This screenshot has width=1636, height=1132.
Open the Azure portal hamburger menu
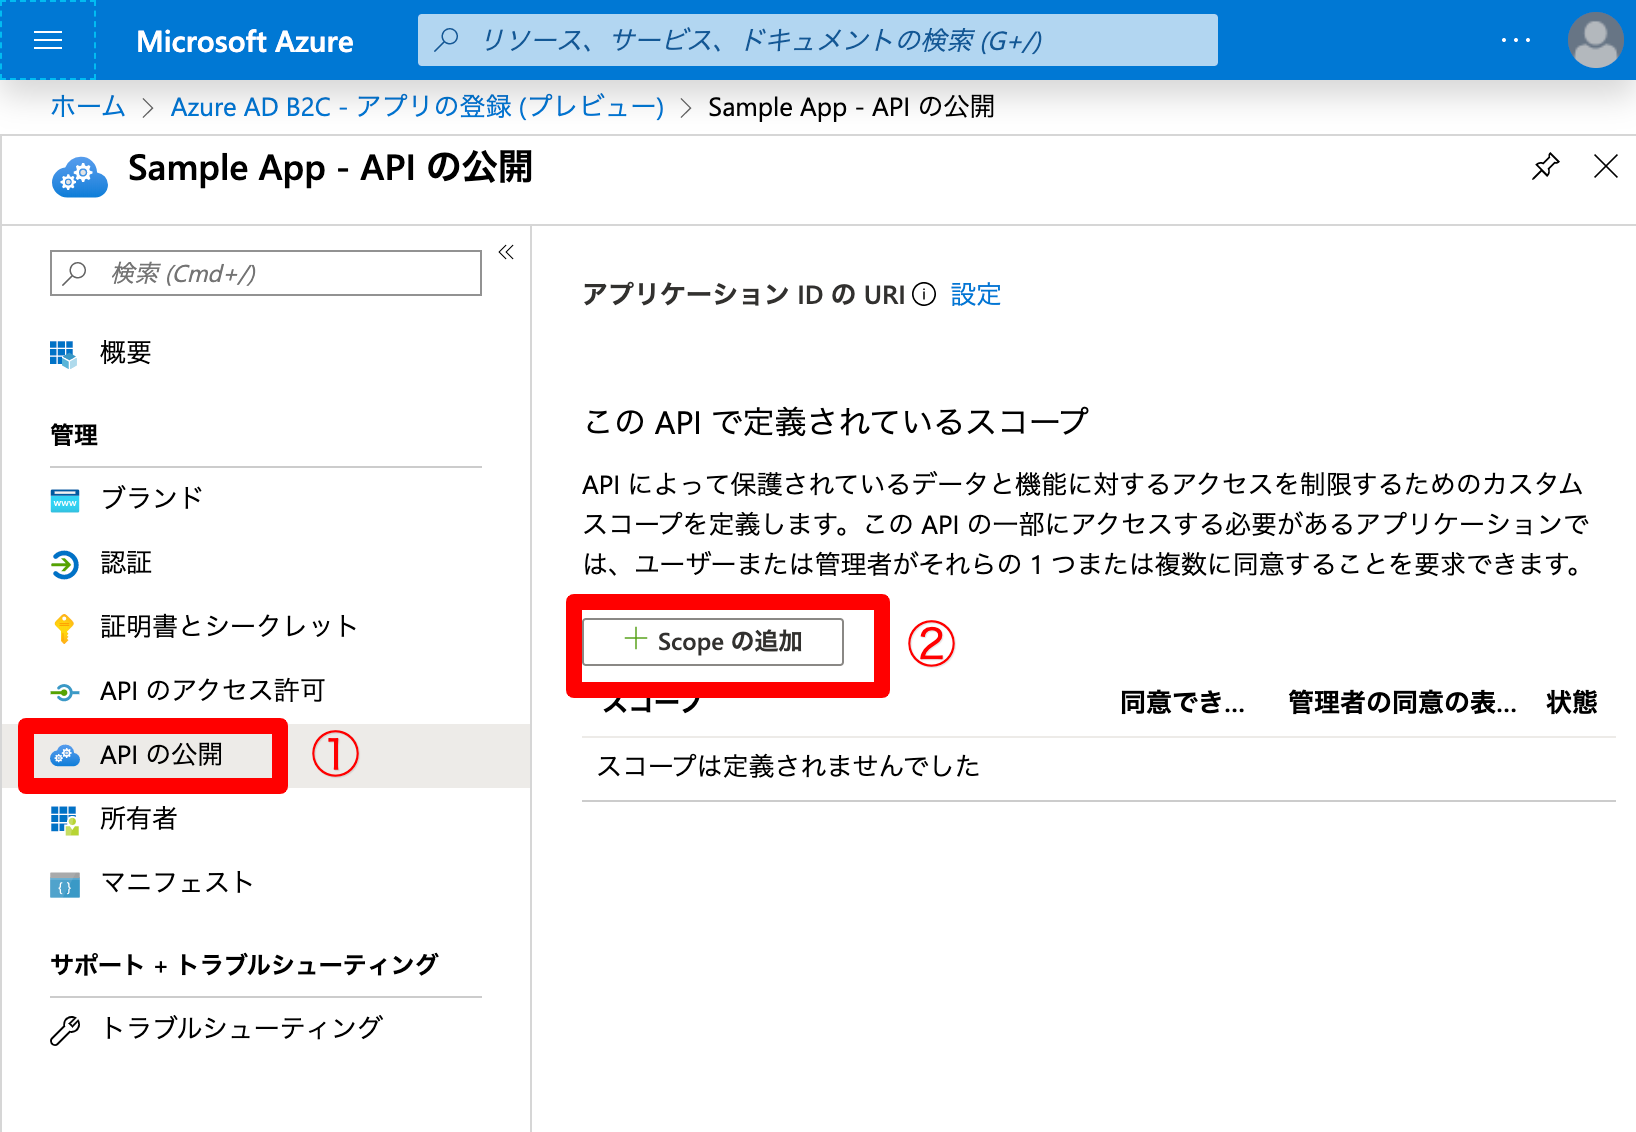(47, 40)
